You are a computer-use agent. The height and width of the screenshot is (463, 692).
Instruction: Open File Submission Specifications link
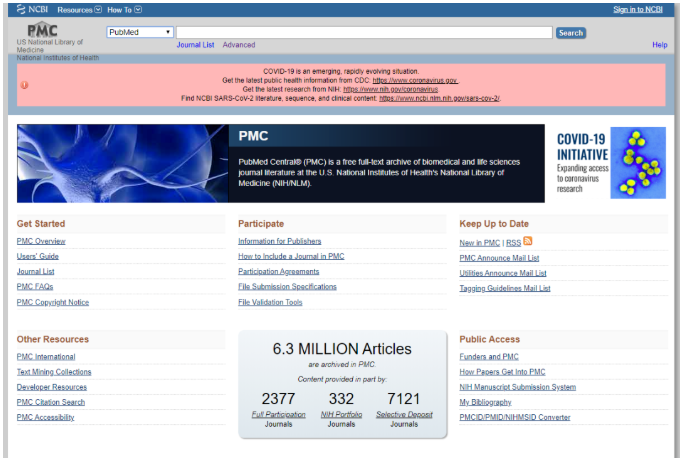287,286
